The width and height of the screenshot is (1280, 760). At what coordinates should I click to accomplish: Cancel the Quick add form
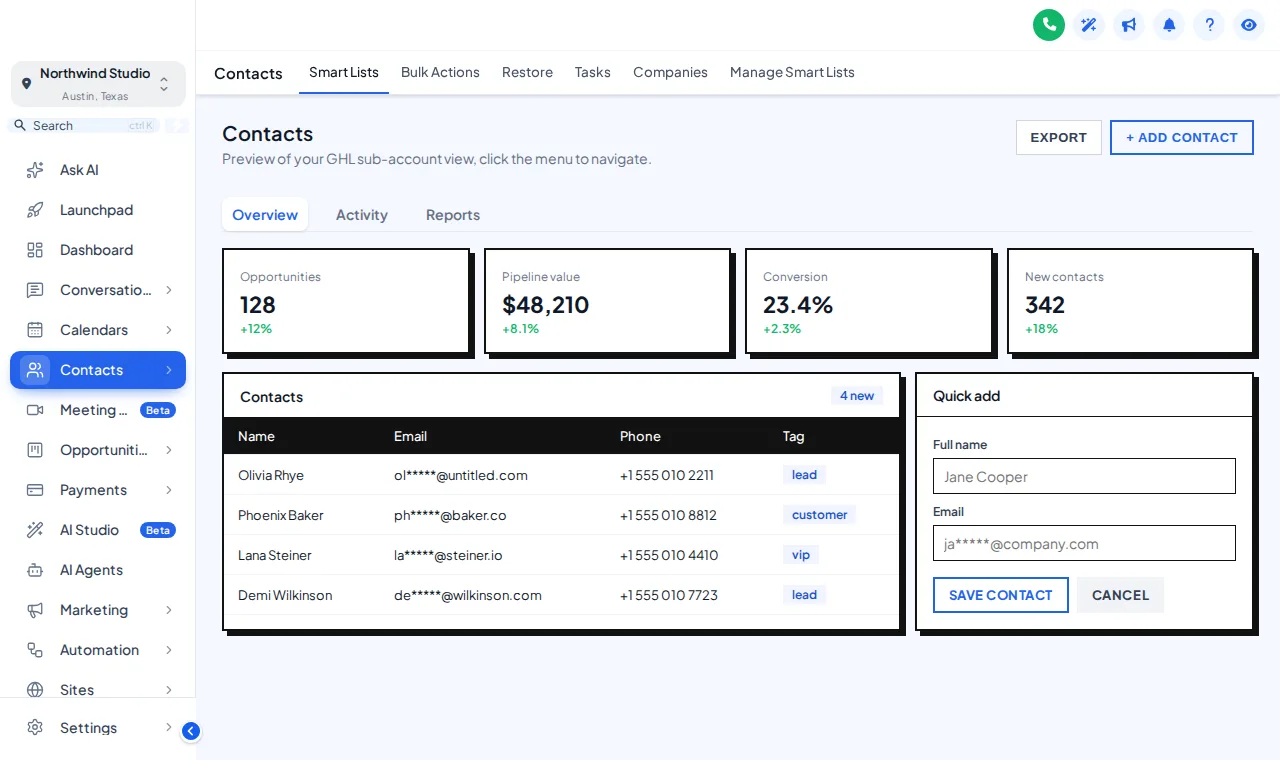click(1121, 595)
